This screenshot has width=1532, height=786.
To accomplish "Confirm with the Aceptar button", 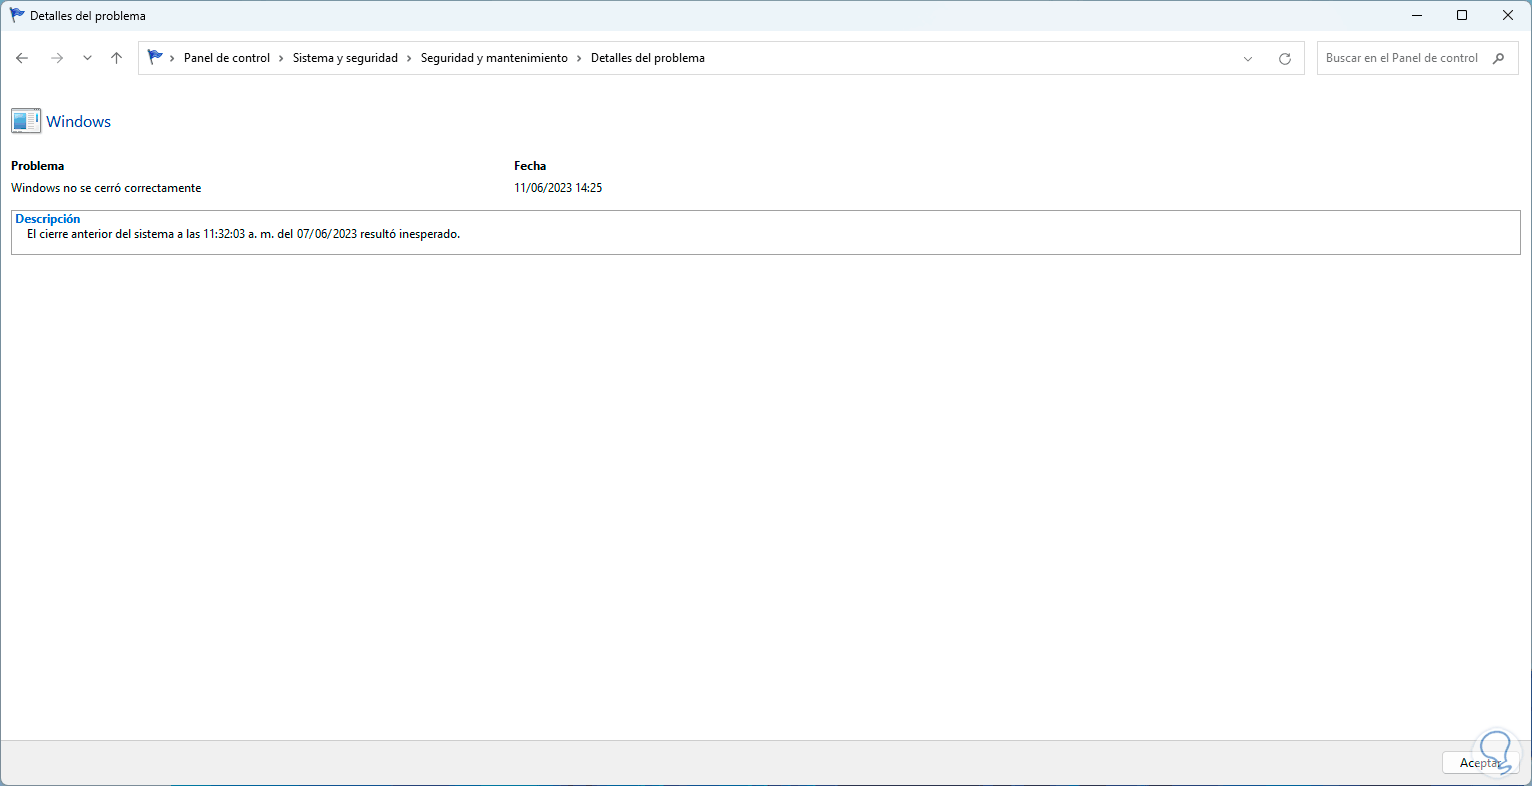I will 1481,763.
